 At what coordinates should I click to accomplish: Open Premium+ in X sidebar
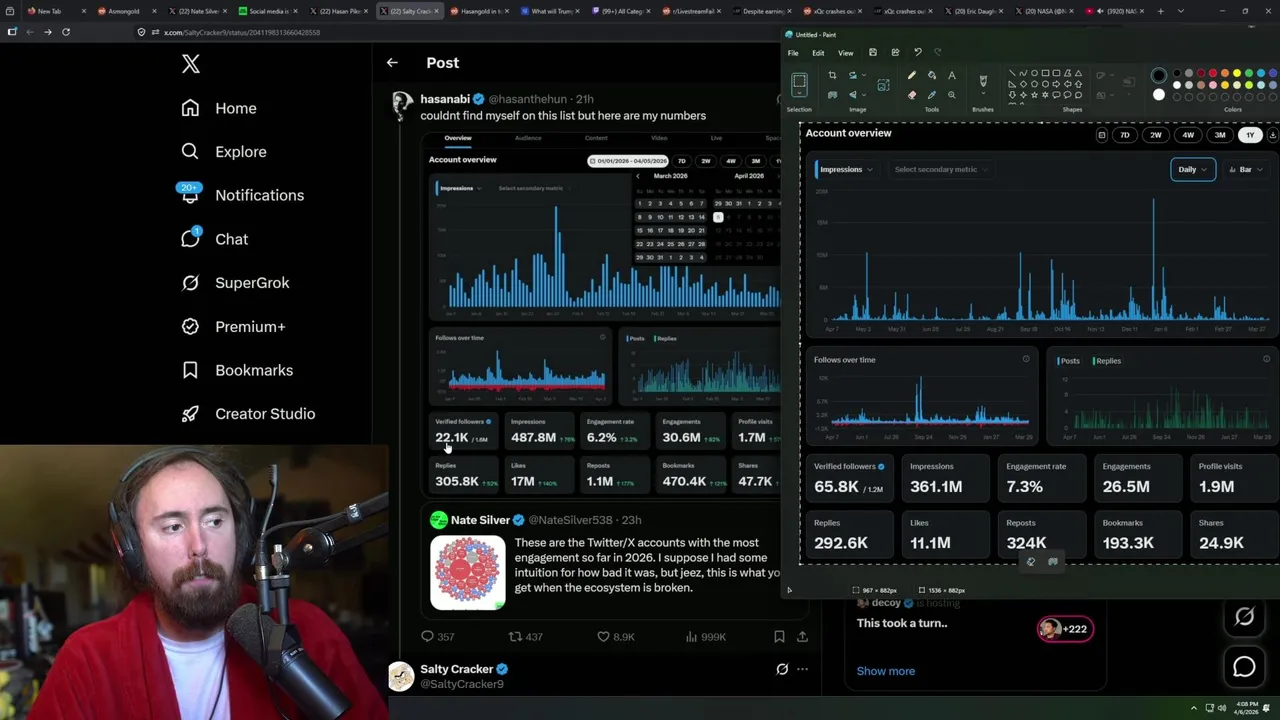point(233,327)
